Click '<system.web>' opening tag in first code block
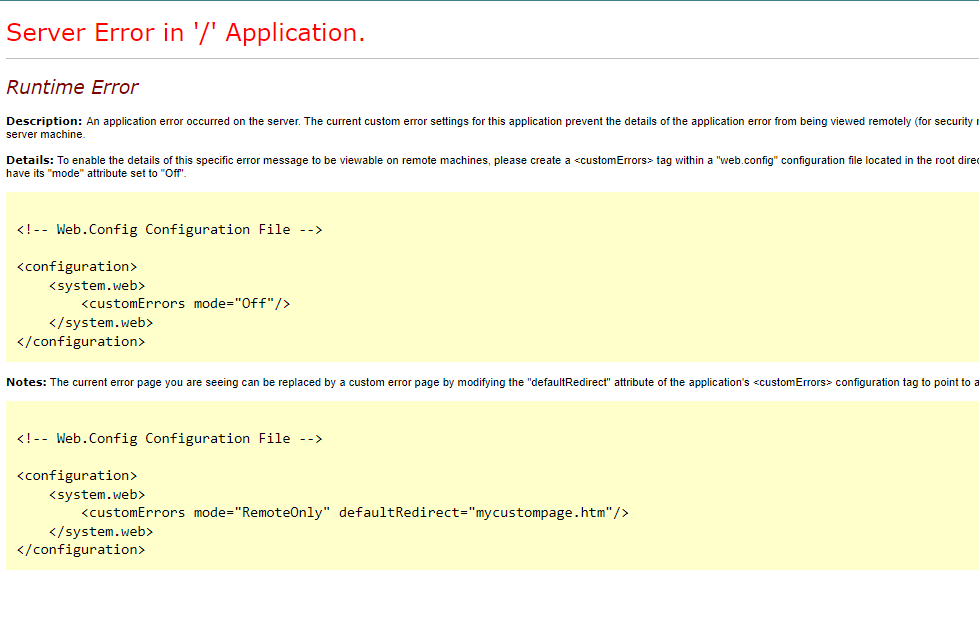This screenshot has width=979, height=620. (97, 286)
